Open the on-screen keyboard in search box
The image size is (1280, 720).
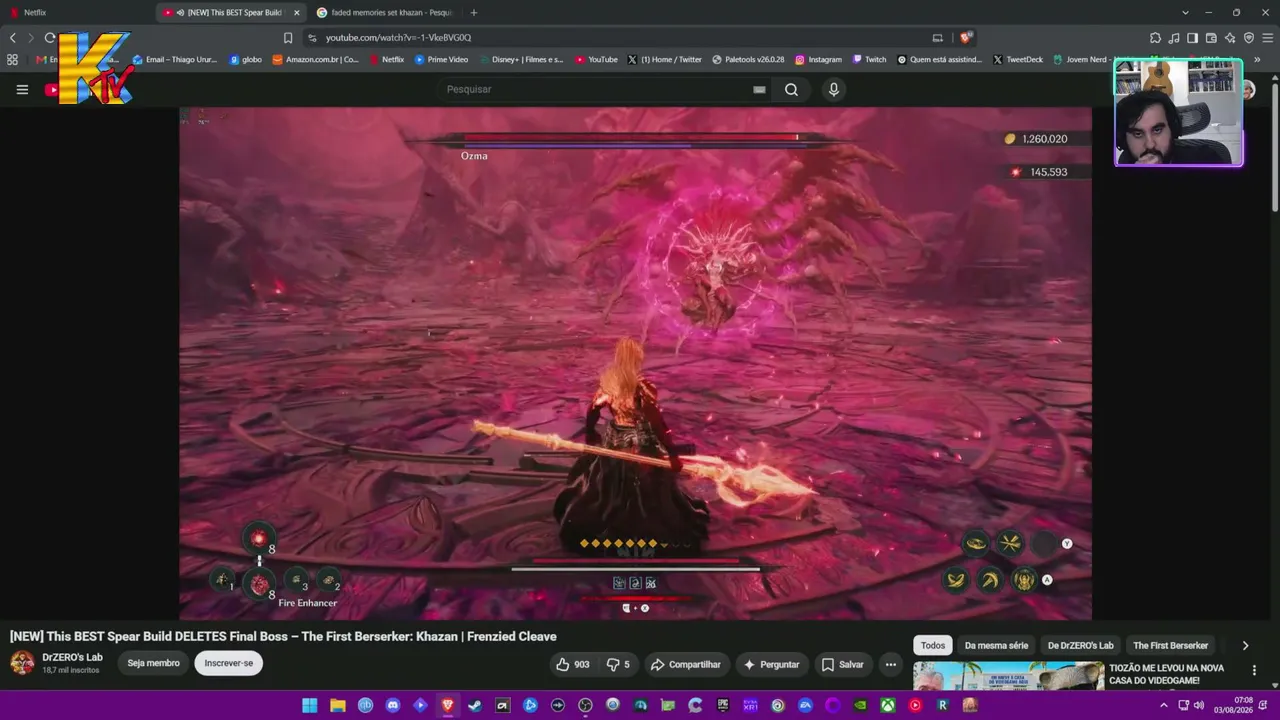click(x=759, y=89)
